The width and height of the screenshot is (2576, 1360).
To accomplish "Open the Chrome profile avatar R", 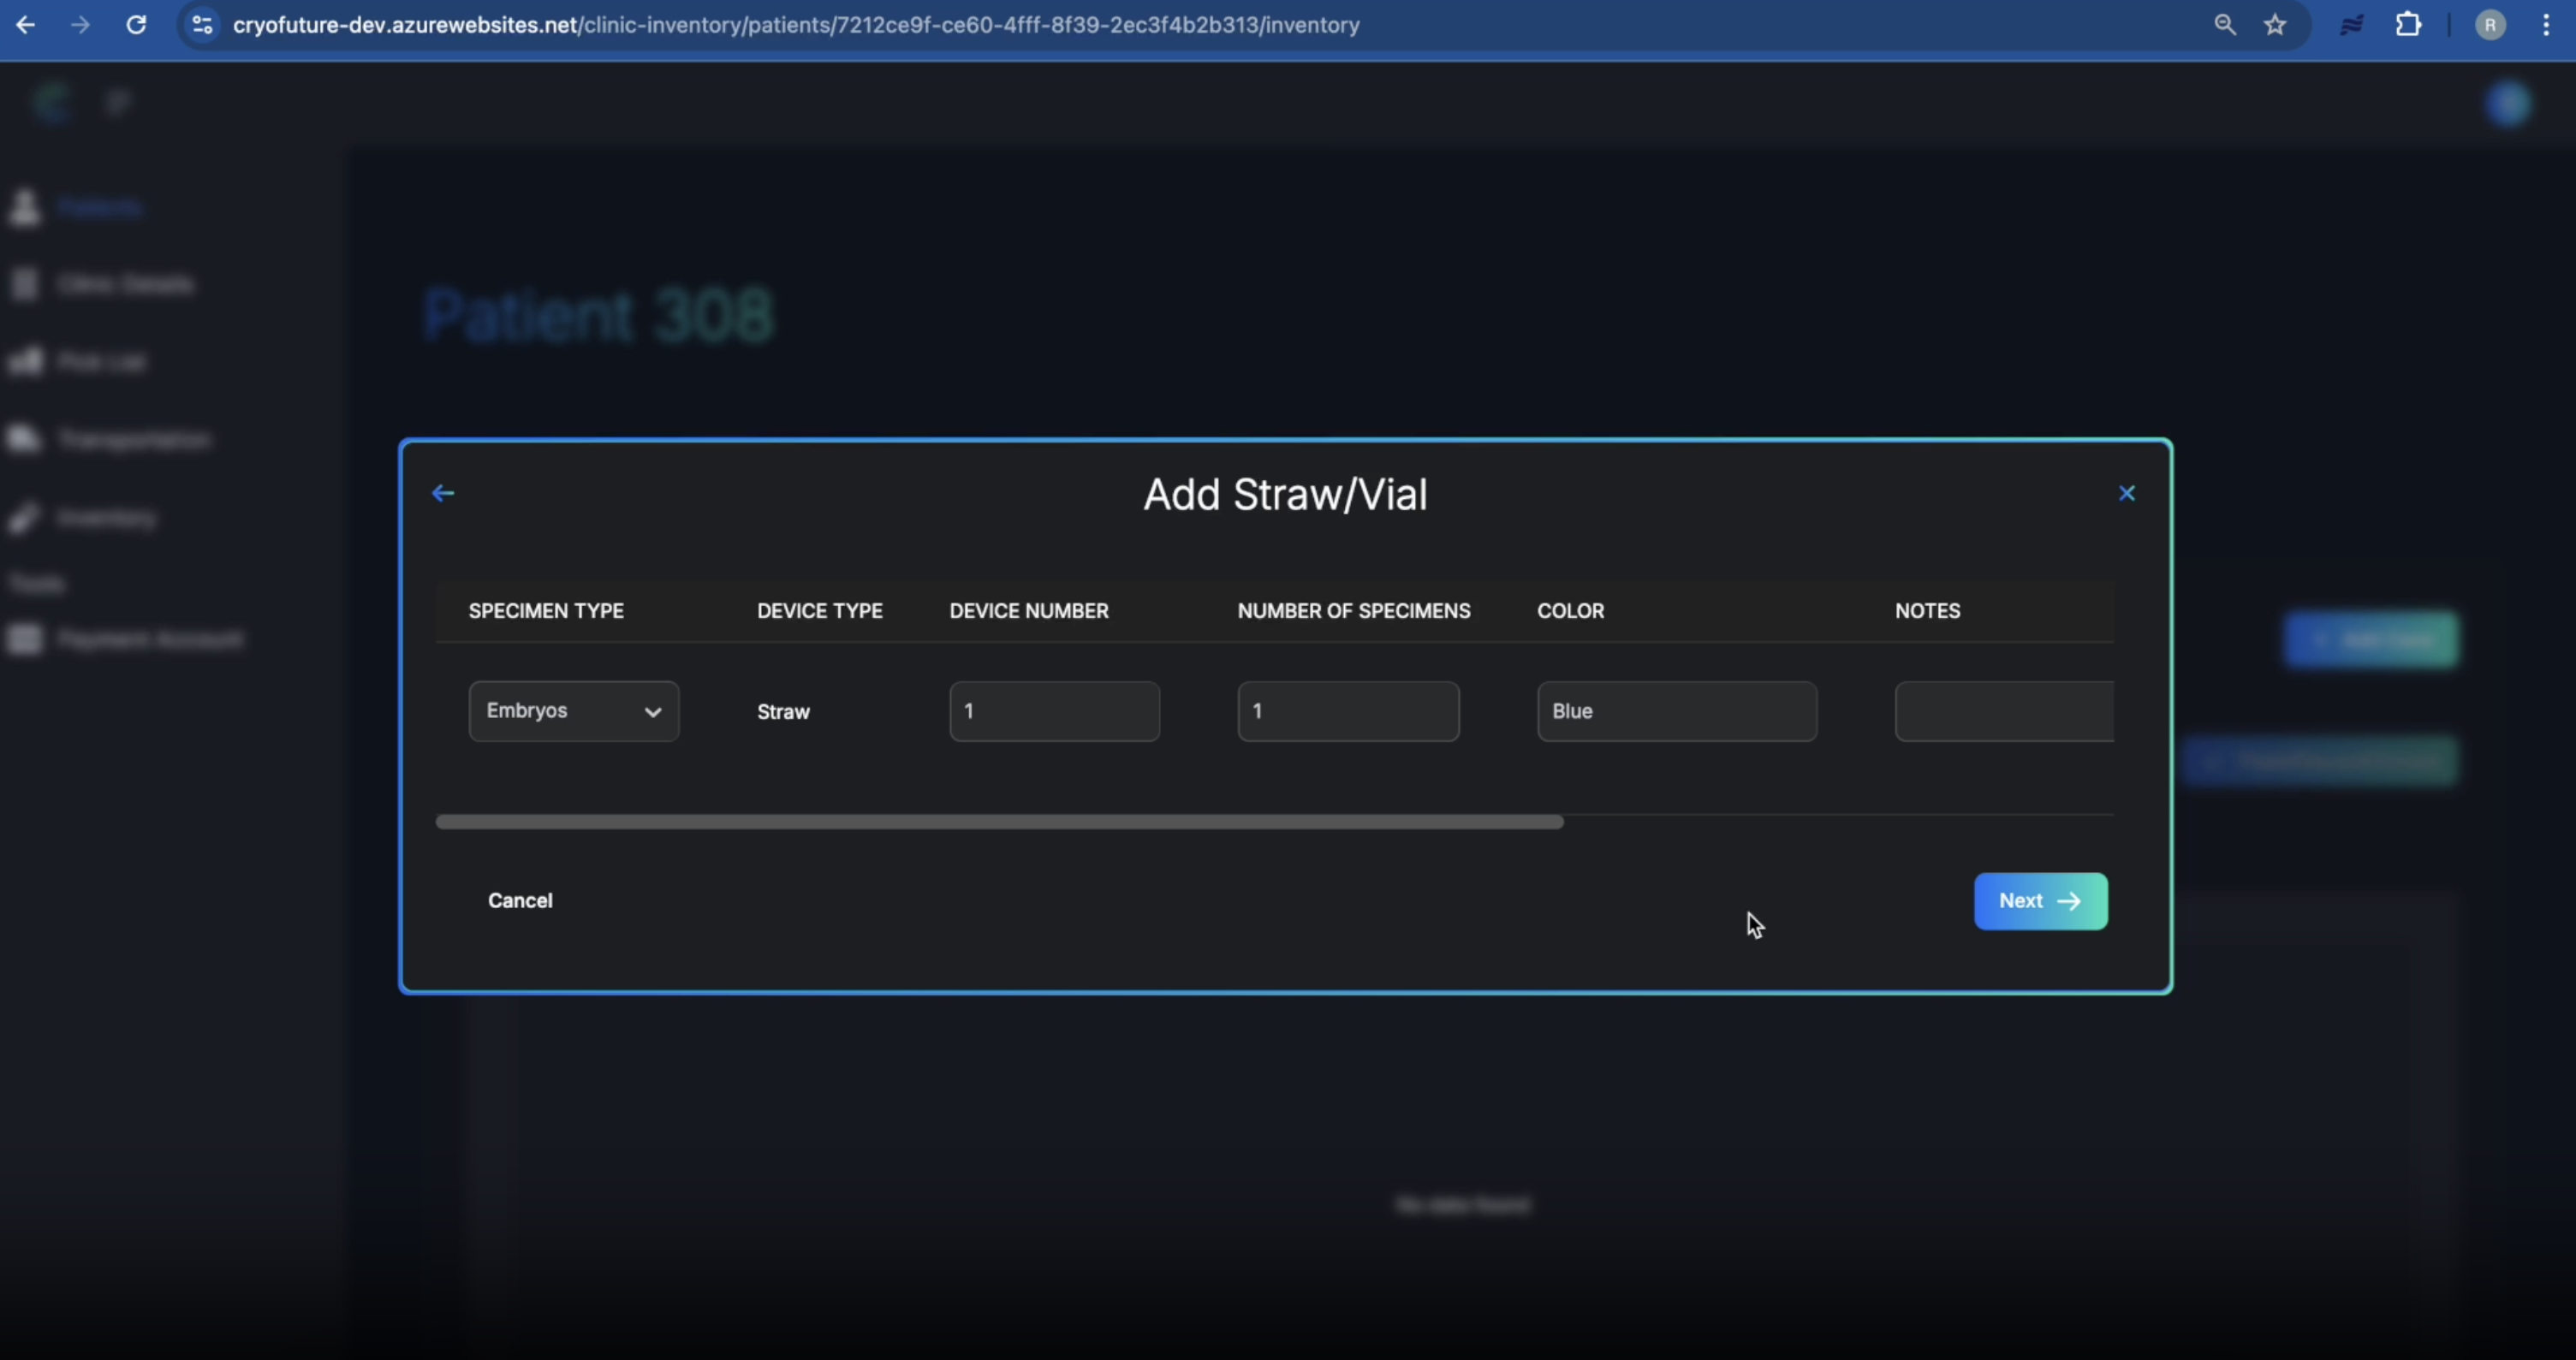I will click(x=2490, y=25).
